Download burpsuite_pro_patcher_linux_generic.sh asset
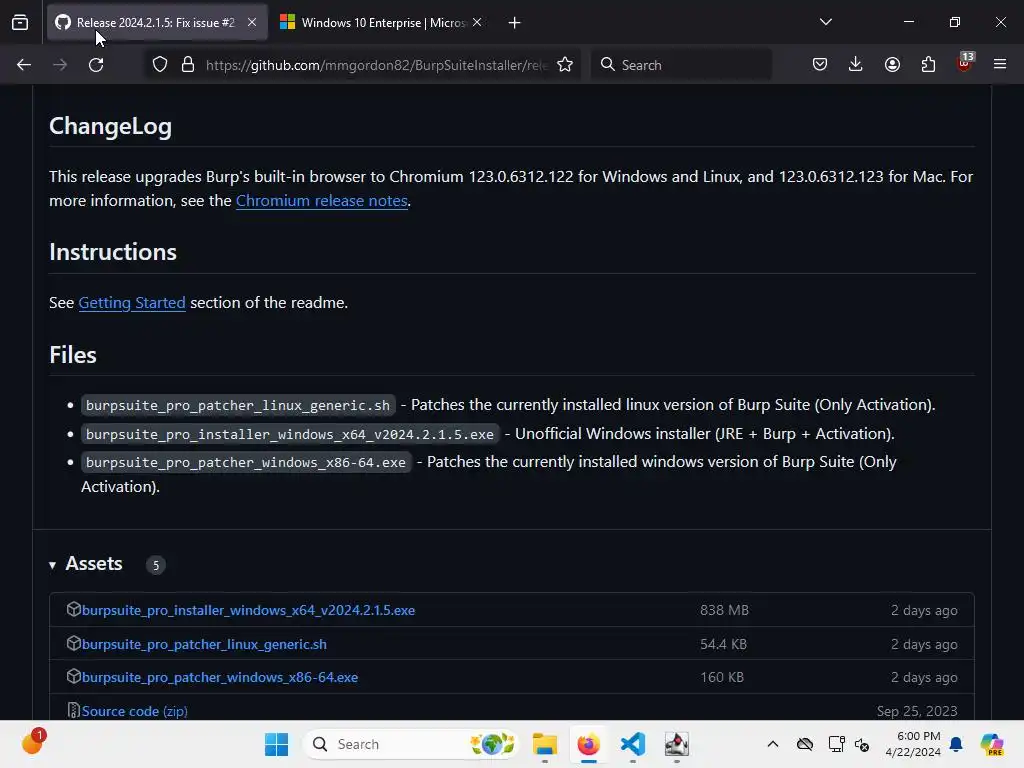The width and height of the screenshot is (1024, 768). pos(204,644)
